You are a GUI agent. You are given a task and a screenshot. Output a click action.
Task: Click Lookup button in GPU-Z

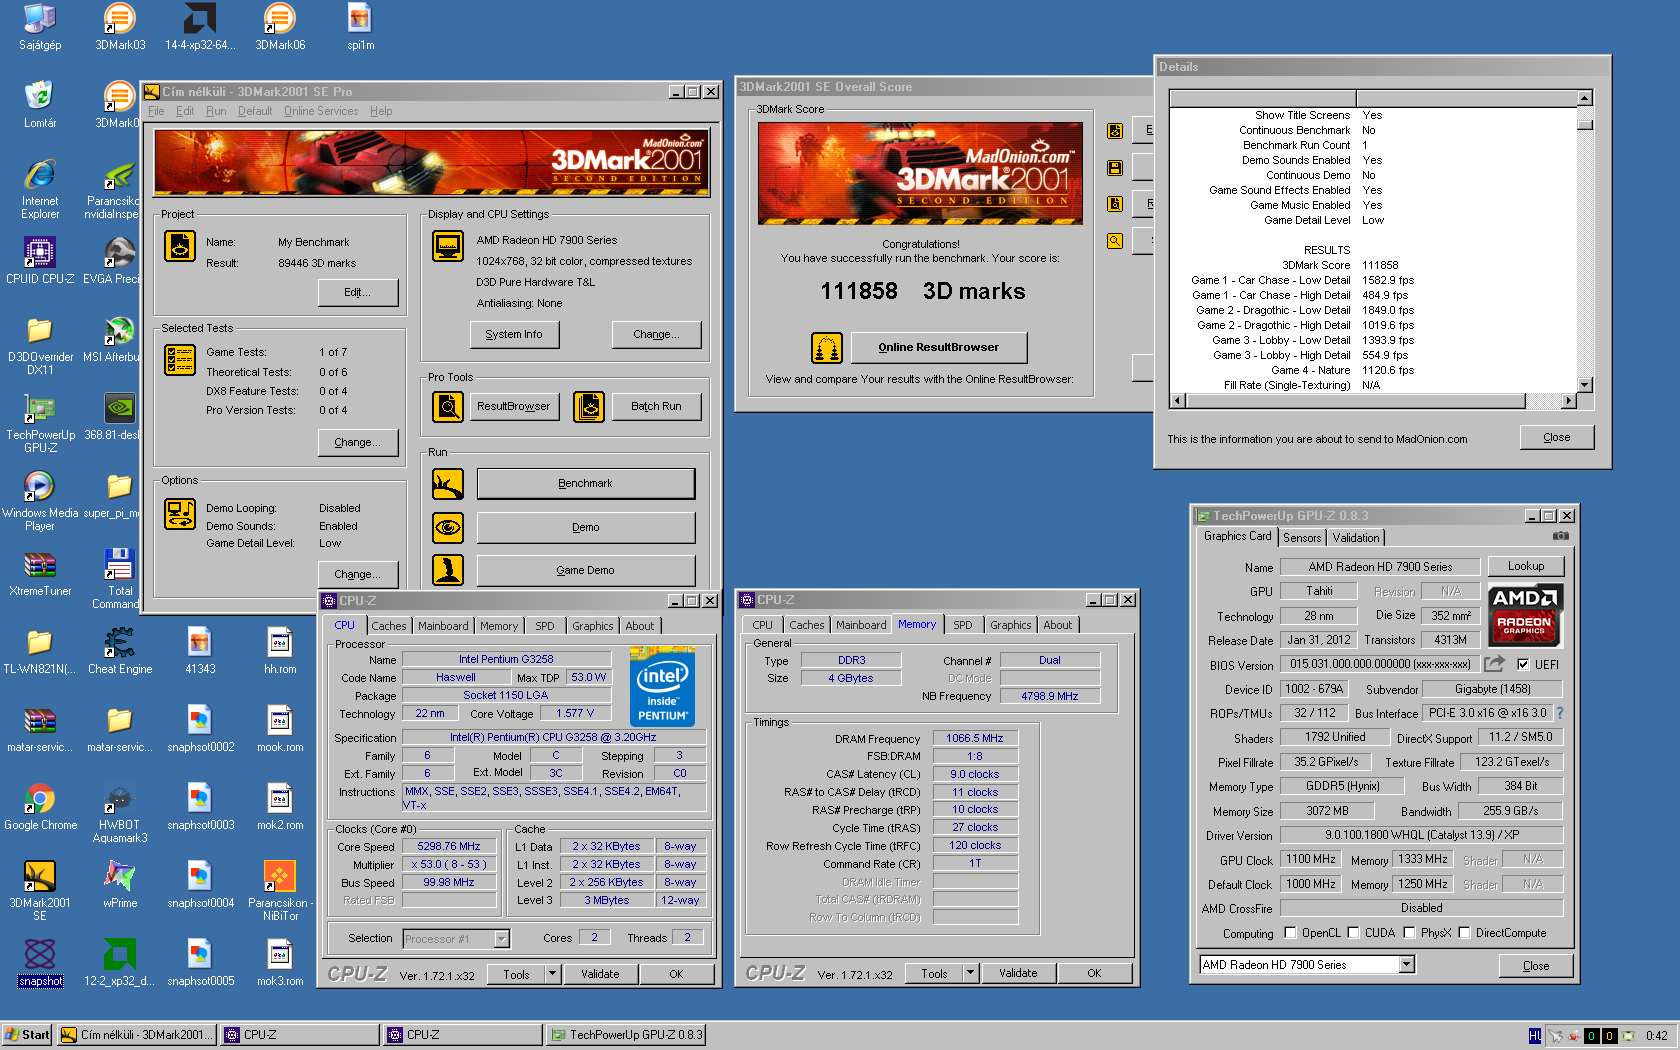point(1526,567)
